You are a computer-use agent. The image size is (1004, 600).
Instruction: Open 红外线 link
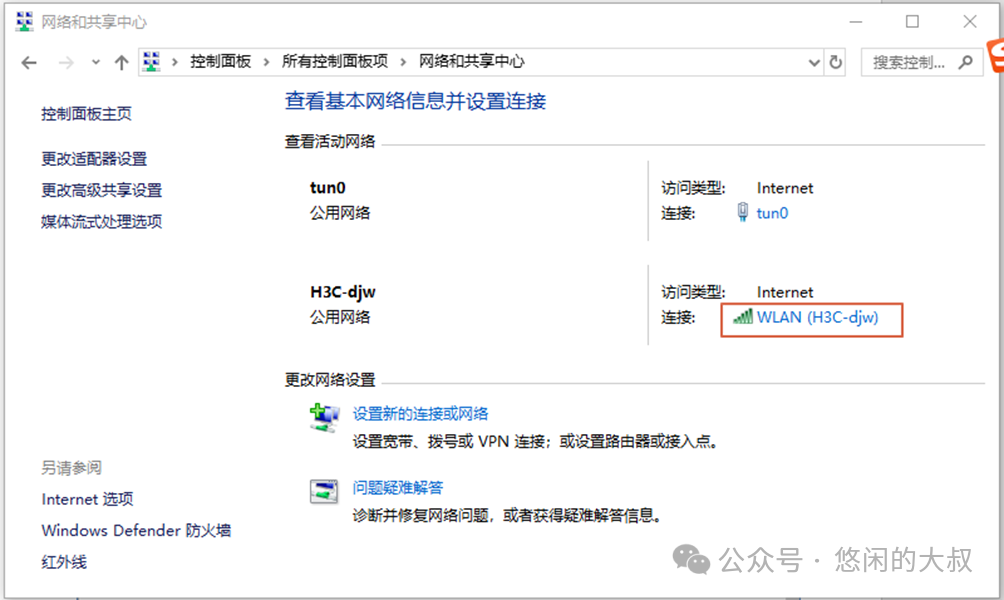[64, 562]
